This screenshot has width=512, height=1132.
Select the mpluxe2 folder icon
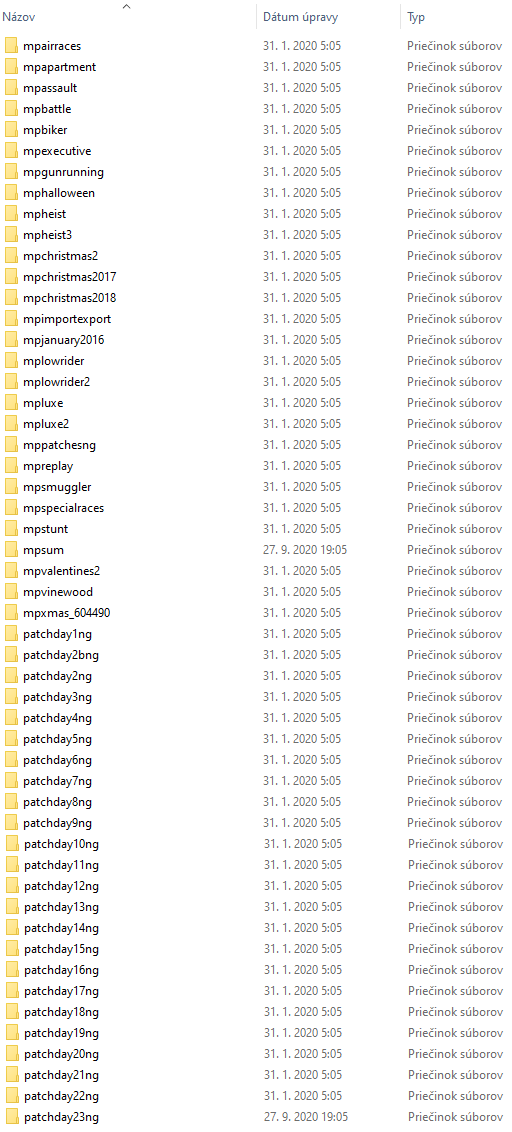coord(11,424)
